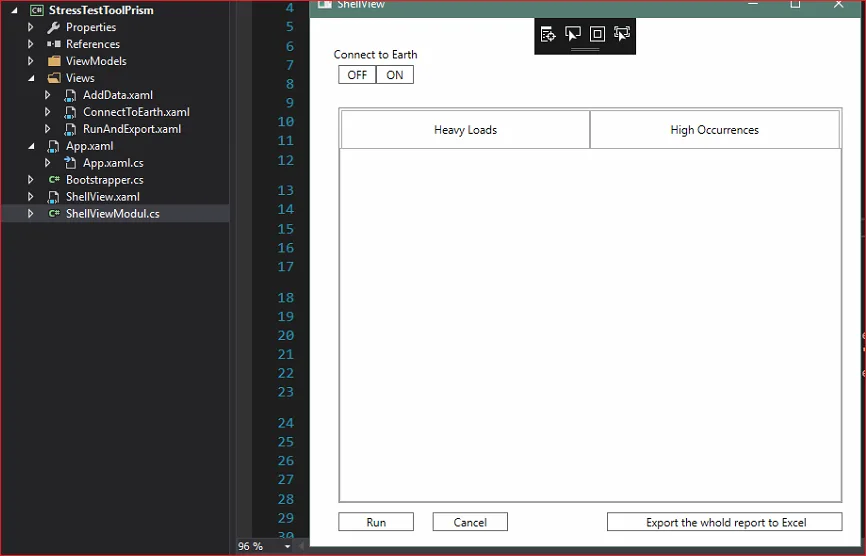Expand the ShellViewModul.cs node arrow
Screen dimensions: 866x556
point(30,214)
